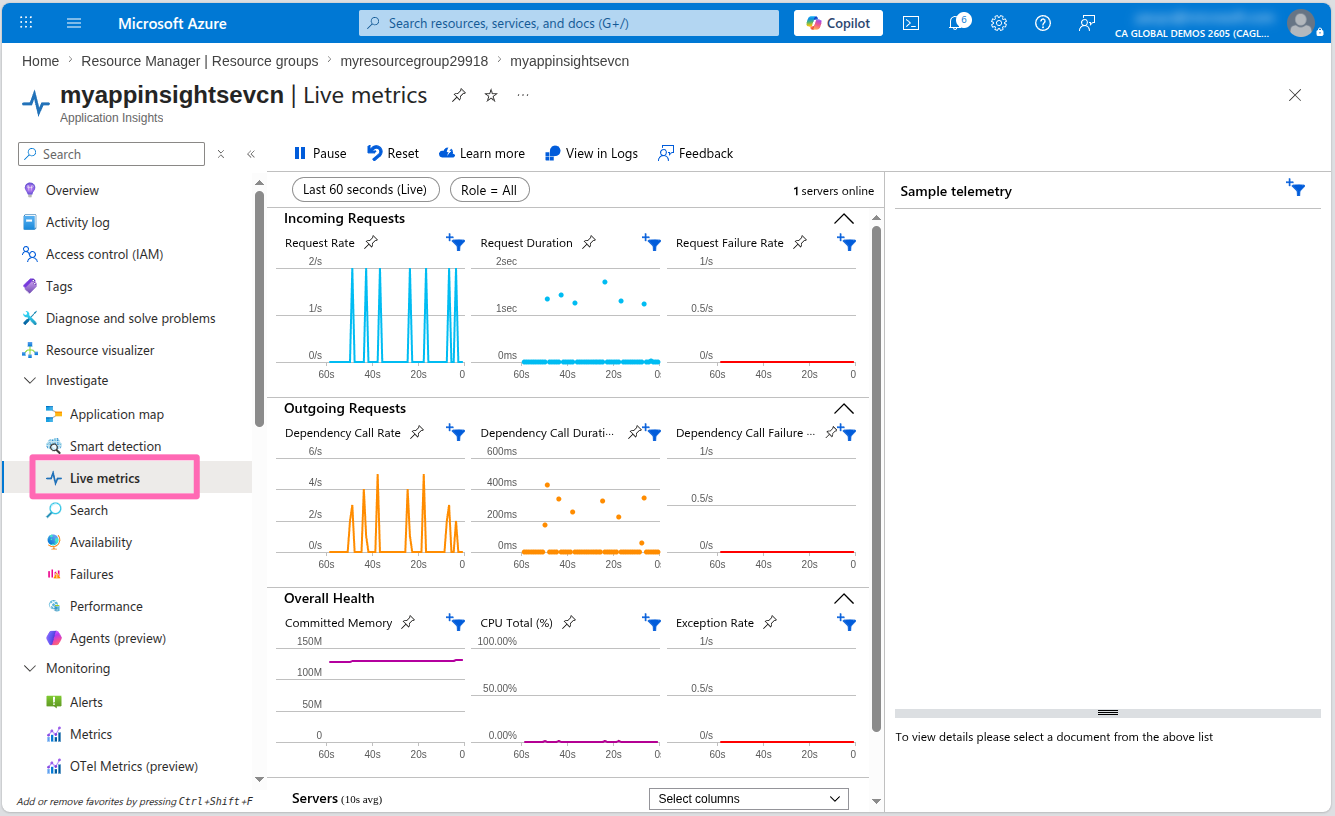Image resolution: width=1335 pixels, height=816 pixels.
Task: Pause the live metrics stream
Action: (x=320, y=153)
